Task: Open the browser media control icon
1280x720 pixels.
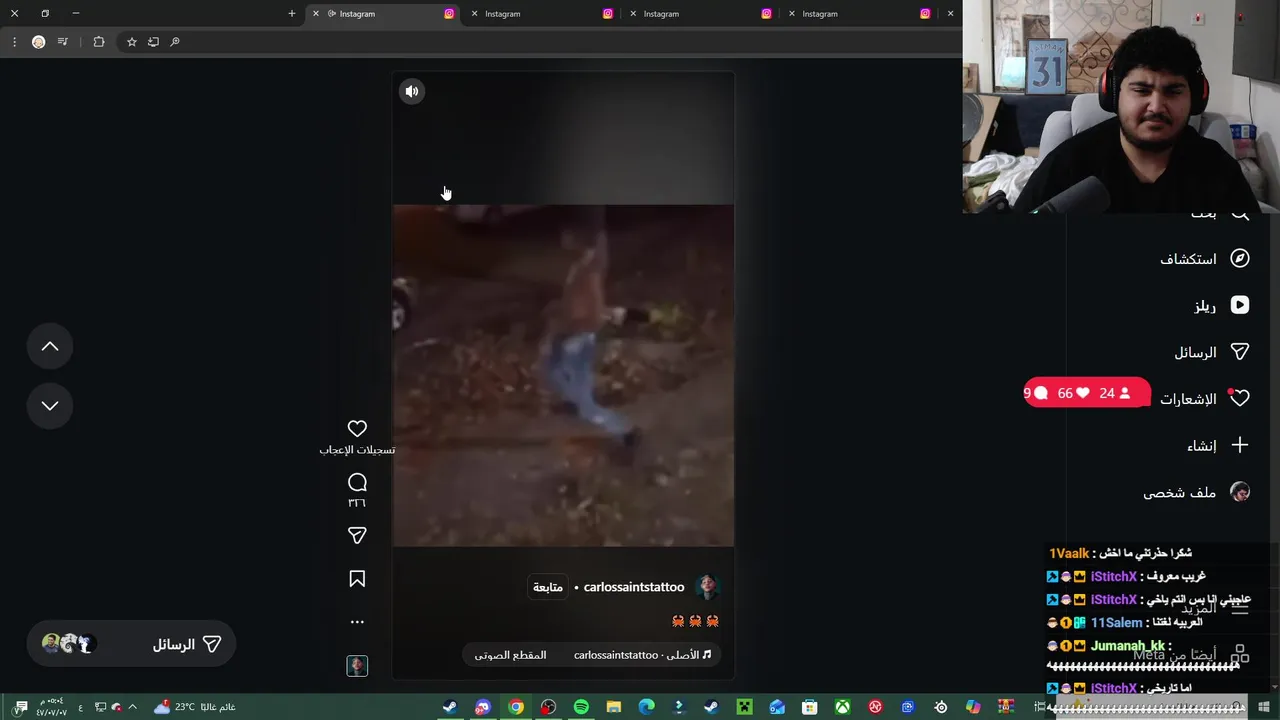Action: [x=63, y=42]
